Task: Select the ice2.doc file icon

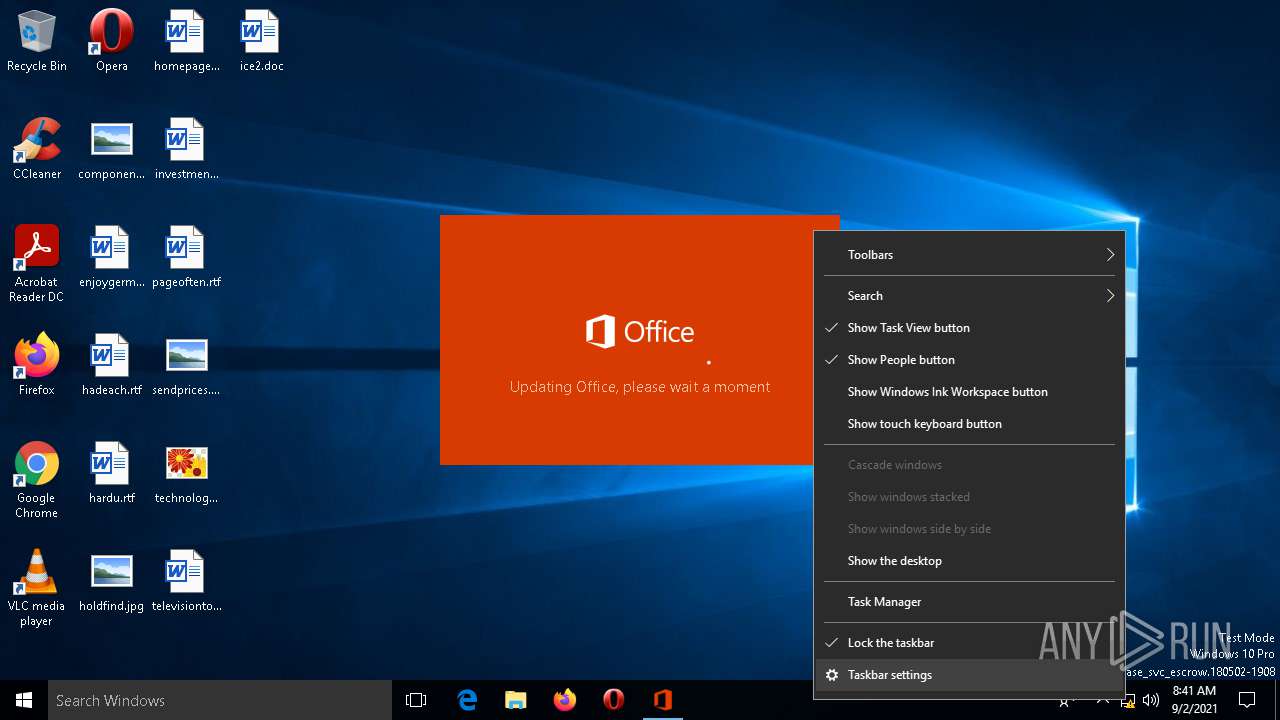Action: click(x=261, y=40)
